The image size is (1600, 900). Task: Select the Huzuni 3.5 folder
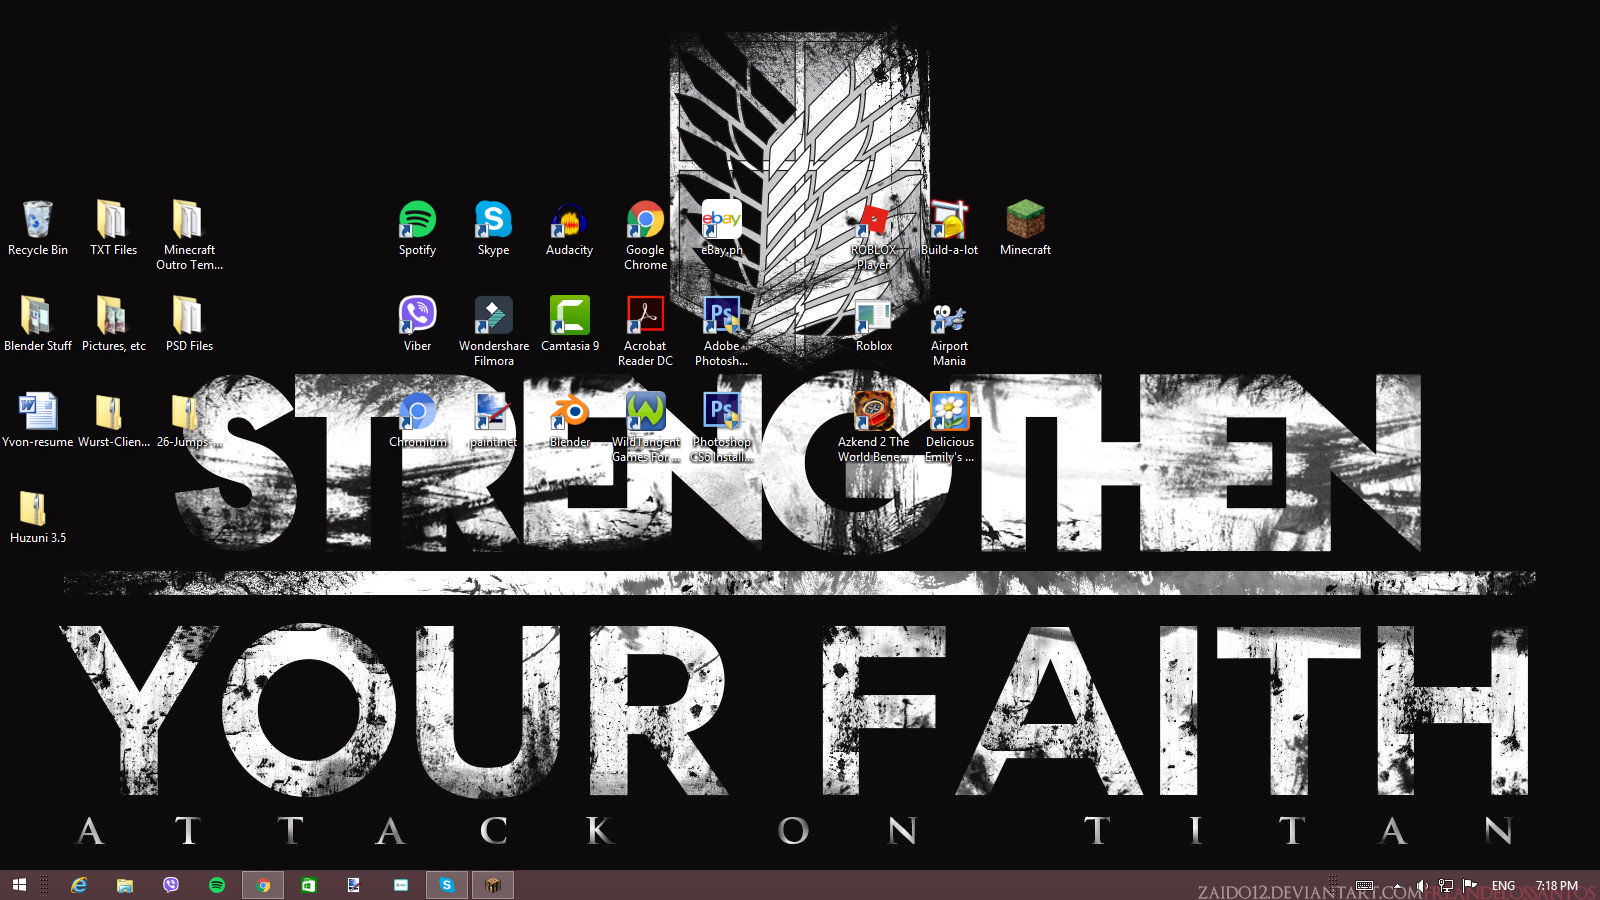tap(37, 516)
